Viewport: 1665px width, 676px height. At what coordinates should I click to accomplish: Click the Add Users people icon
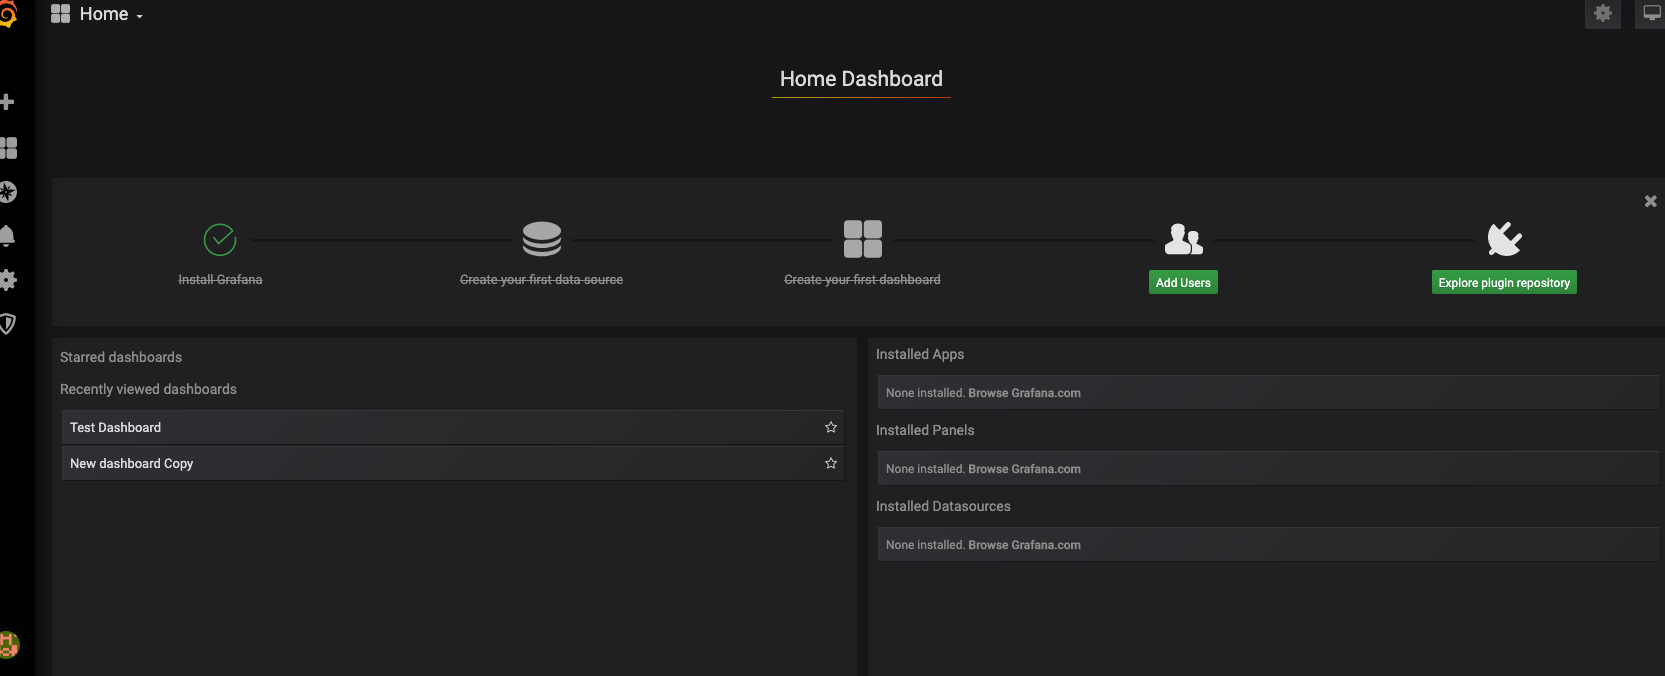pos(1184,239)
